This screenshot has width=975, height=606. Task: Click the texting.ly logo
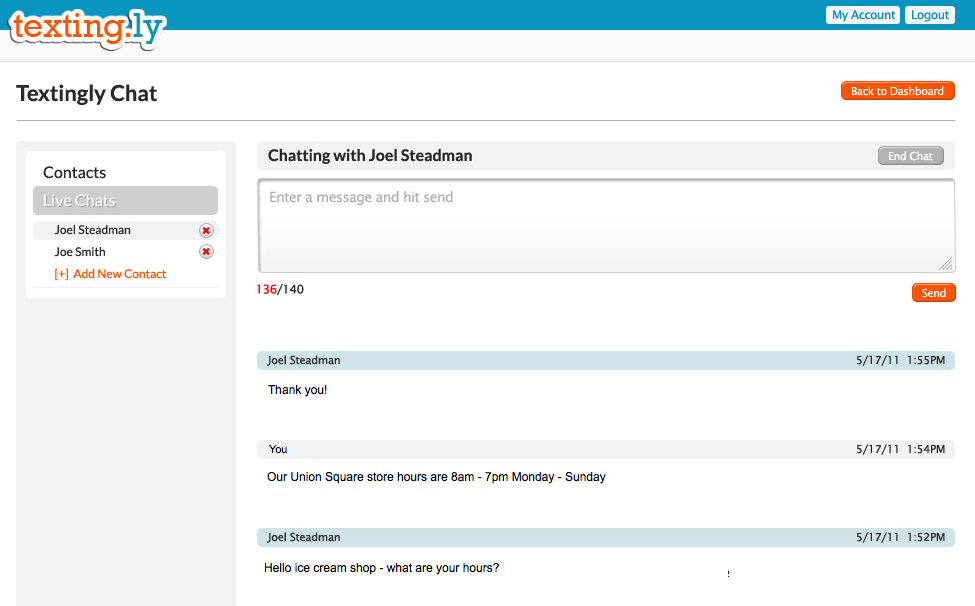[x=87, y=29]
